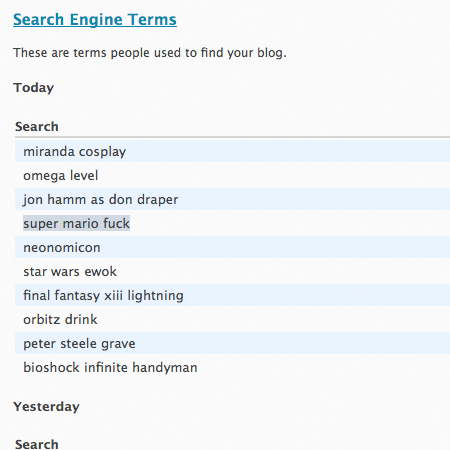The image size is (450, 450).
Task: Click the 'jon hamm as don draper' row
Action: coord(232,199)
